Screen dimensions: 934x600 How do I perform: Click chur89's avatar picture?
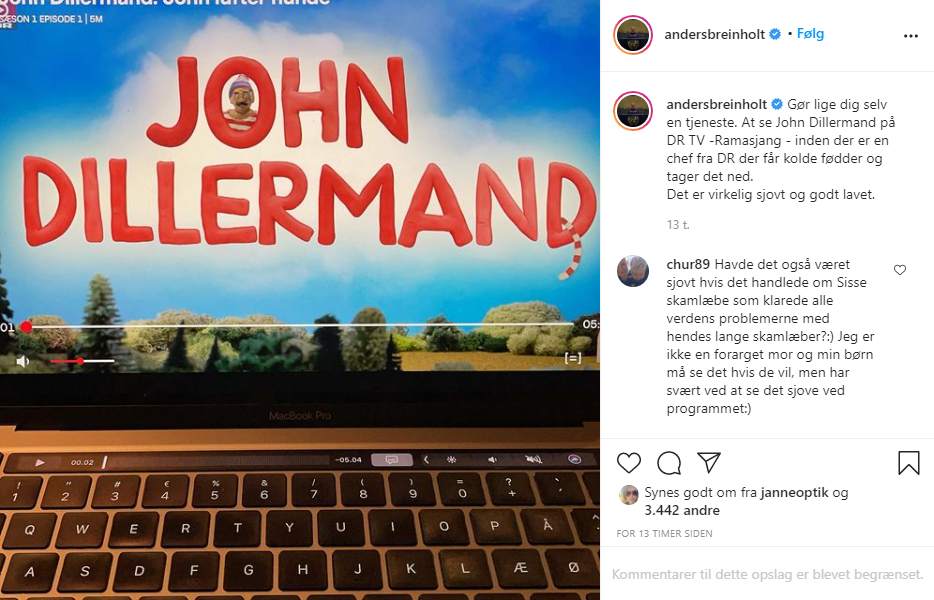point(633,271)
